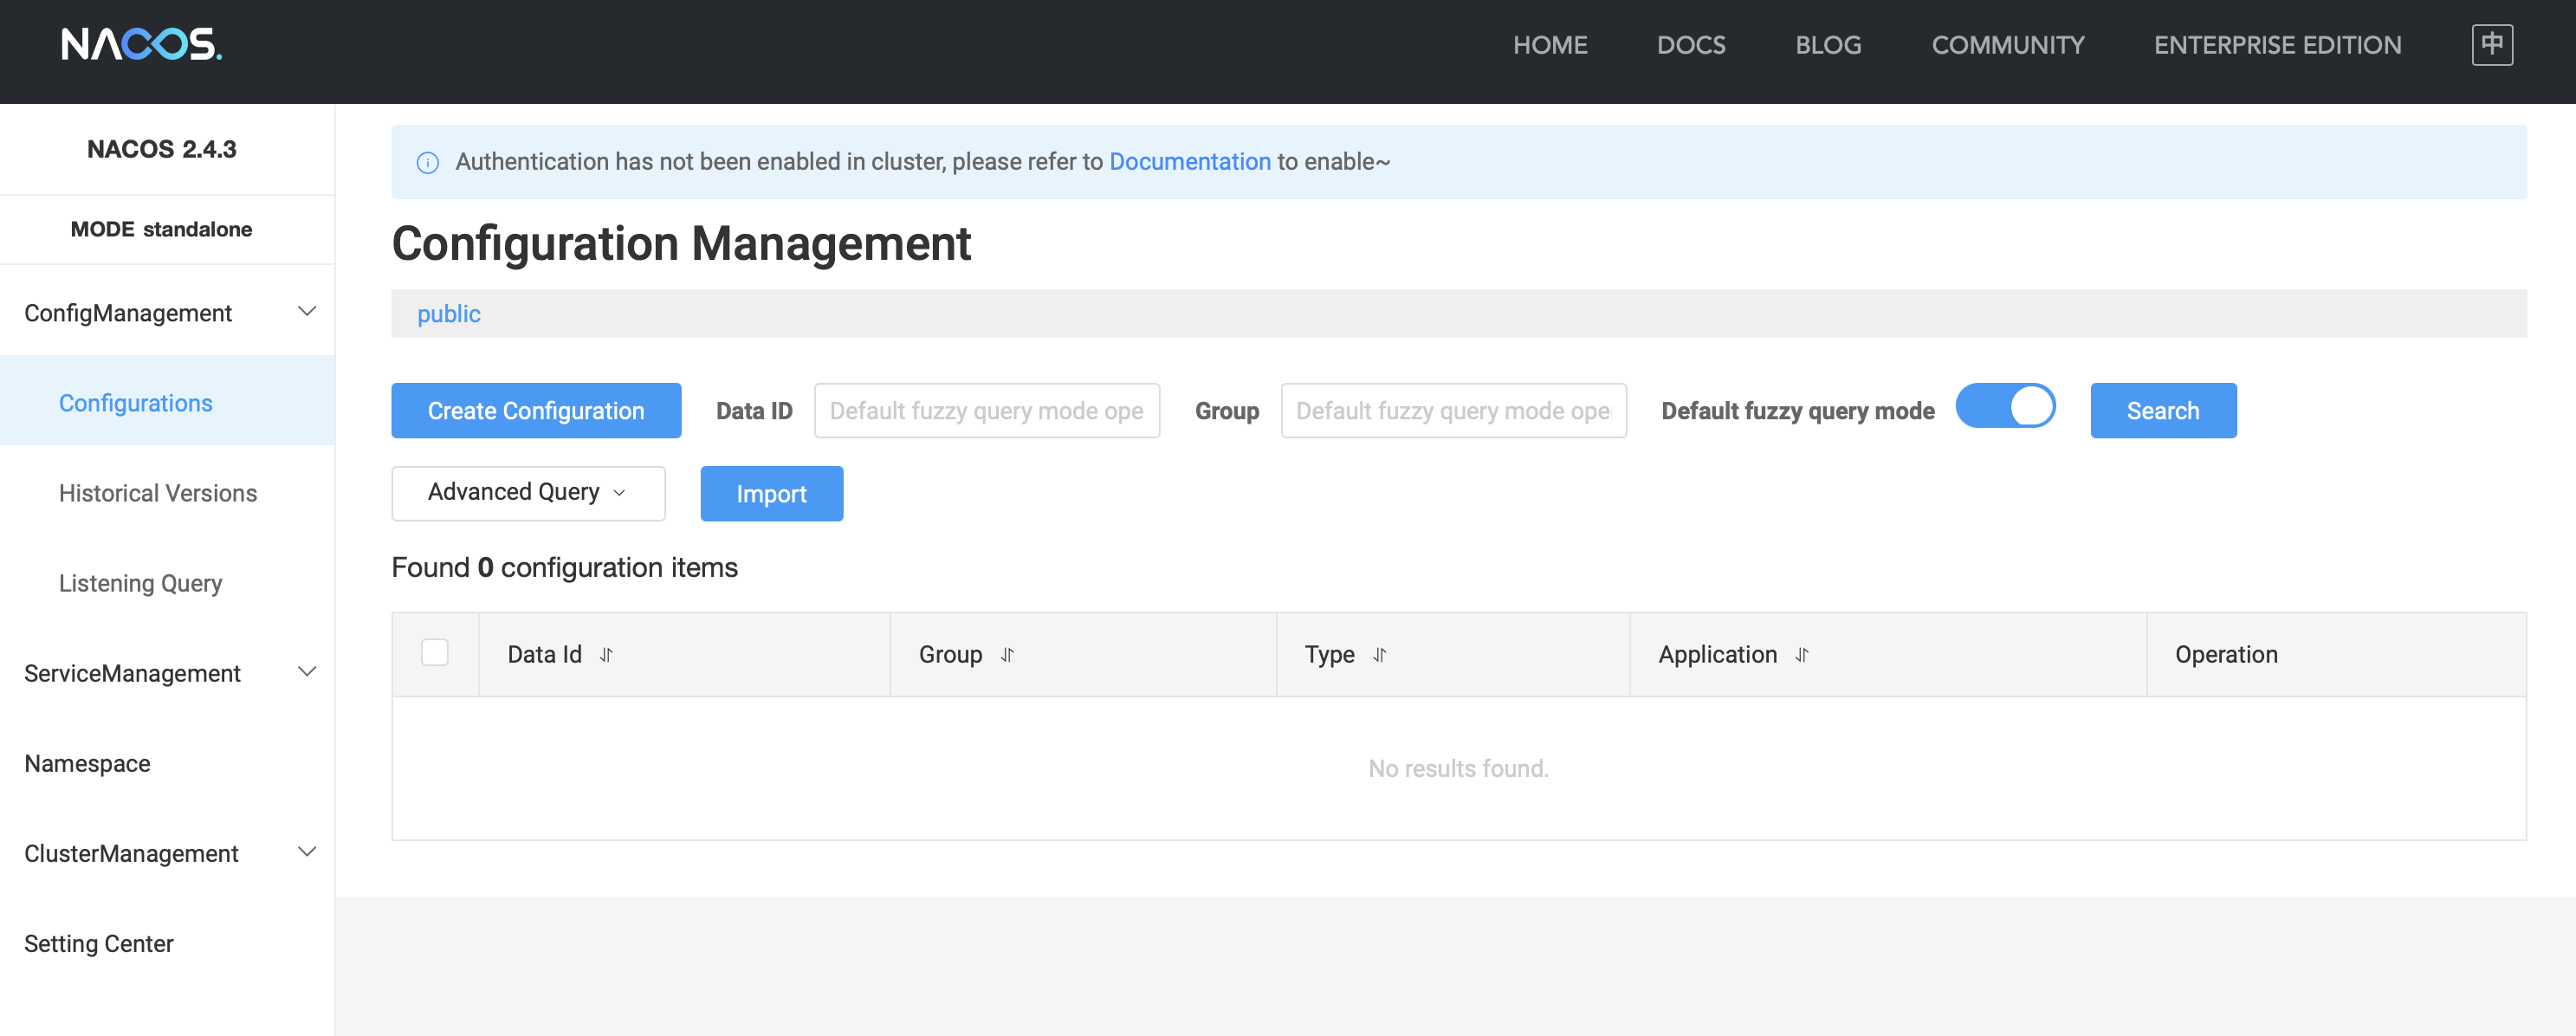This screenshot has width=2576, height=1036.
Task: Click the Search button
Action: tap(2163, 411)
